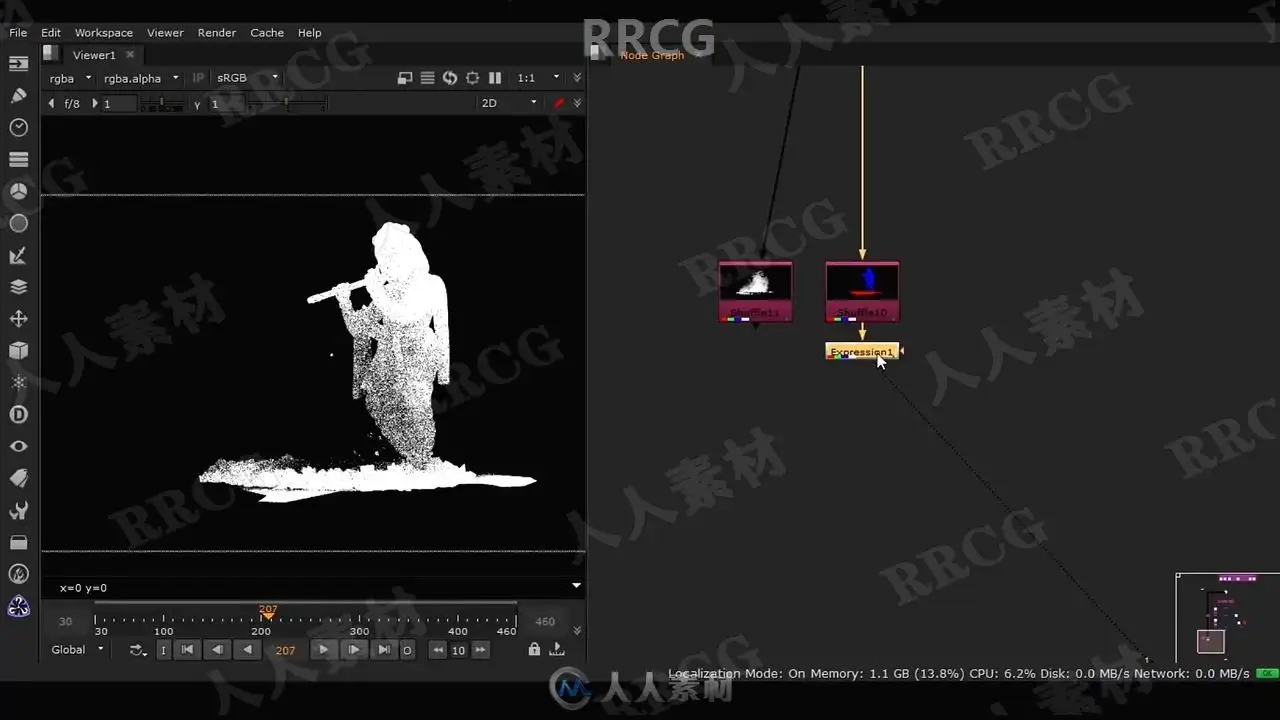
Task: Open the Merge nodes layers icon
Action: [x=18, y=287]
